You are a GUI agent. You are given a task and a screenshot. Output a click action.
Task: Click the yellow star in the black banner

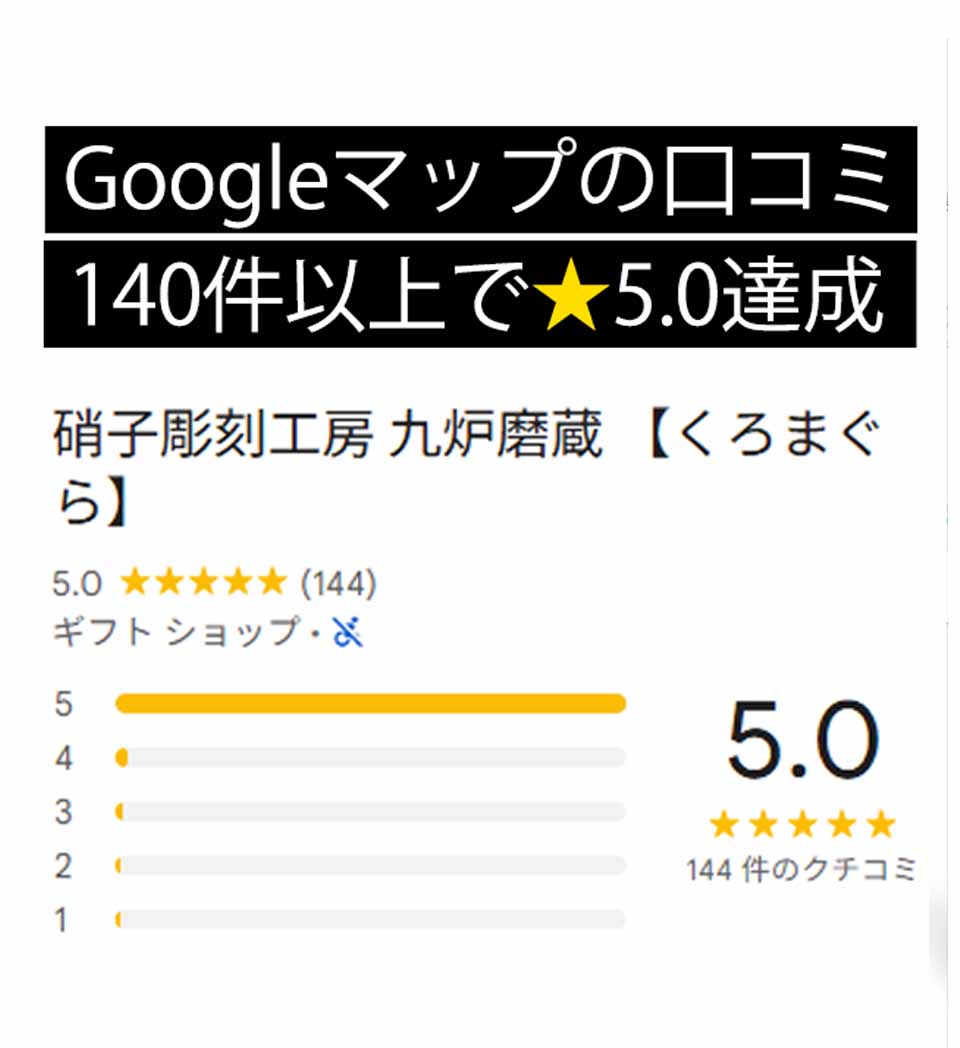571,297
